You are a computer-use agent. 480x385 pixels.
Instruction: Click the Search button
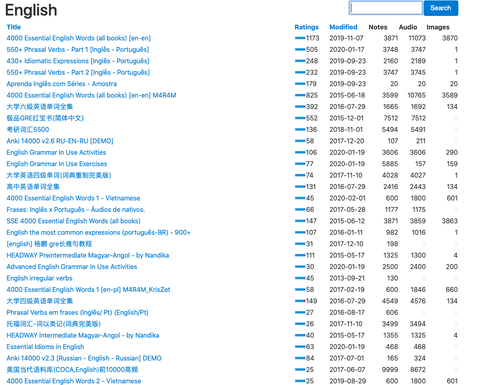point(441,8)
